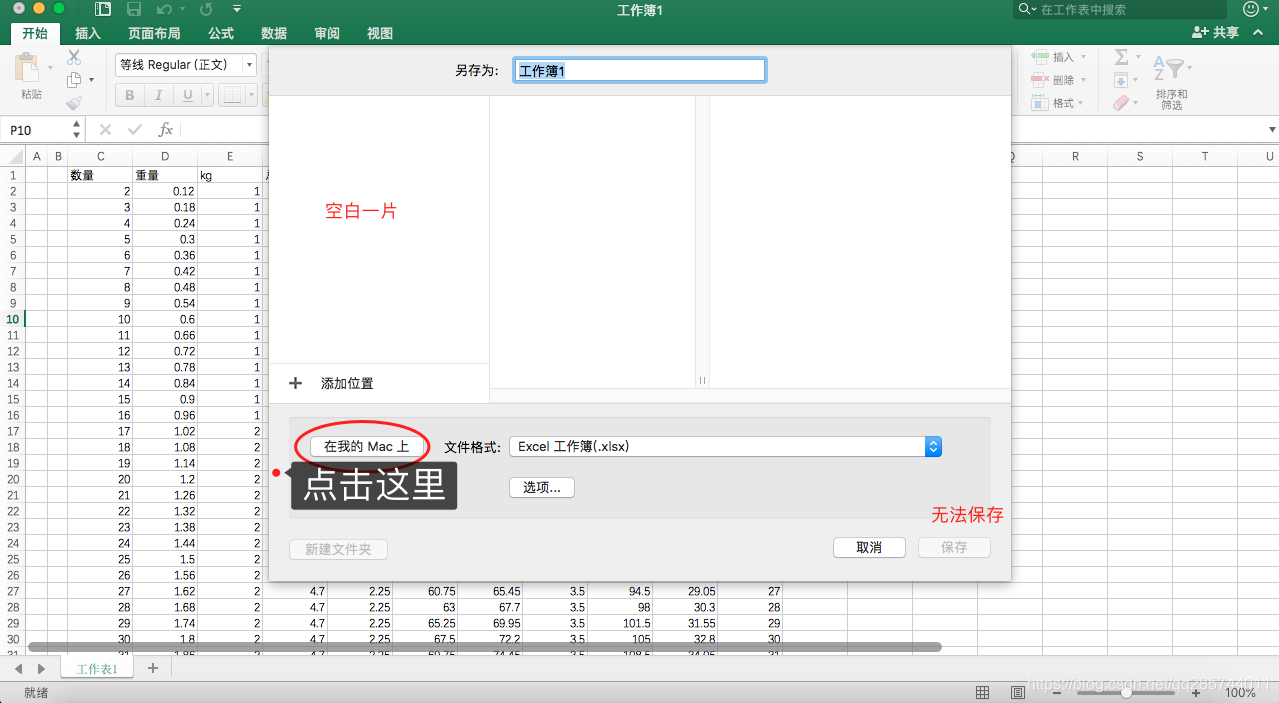Open the underline style dropdown arrow
Image resolution: width=1279 pixels, height=703 pixels.
pos(207,96)
